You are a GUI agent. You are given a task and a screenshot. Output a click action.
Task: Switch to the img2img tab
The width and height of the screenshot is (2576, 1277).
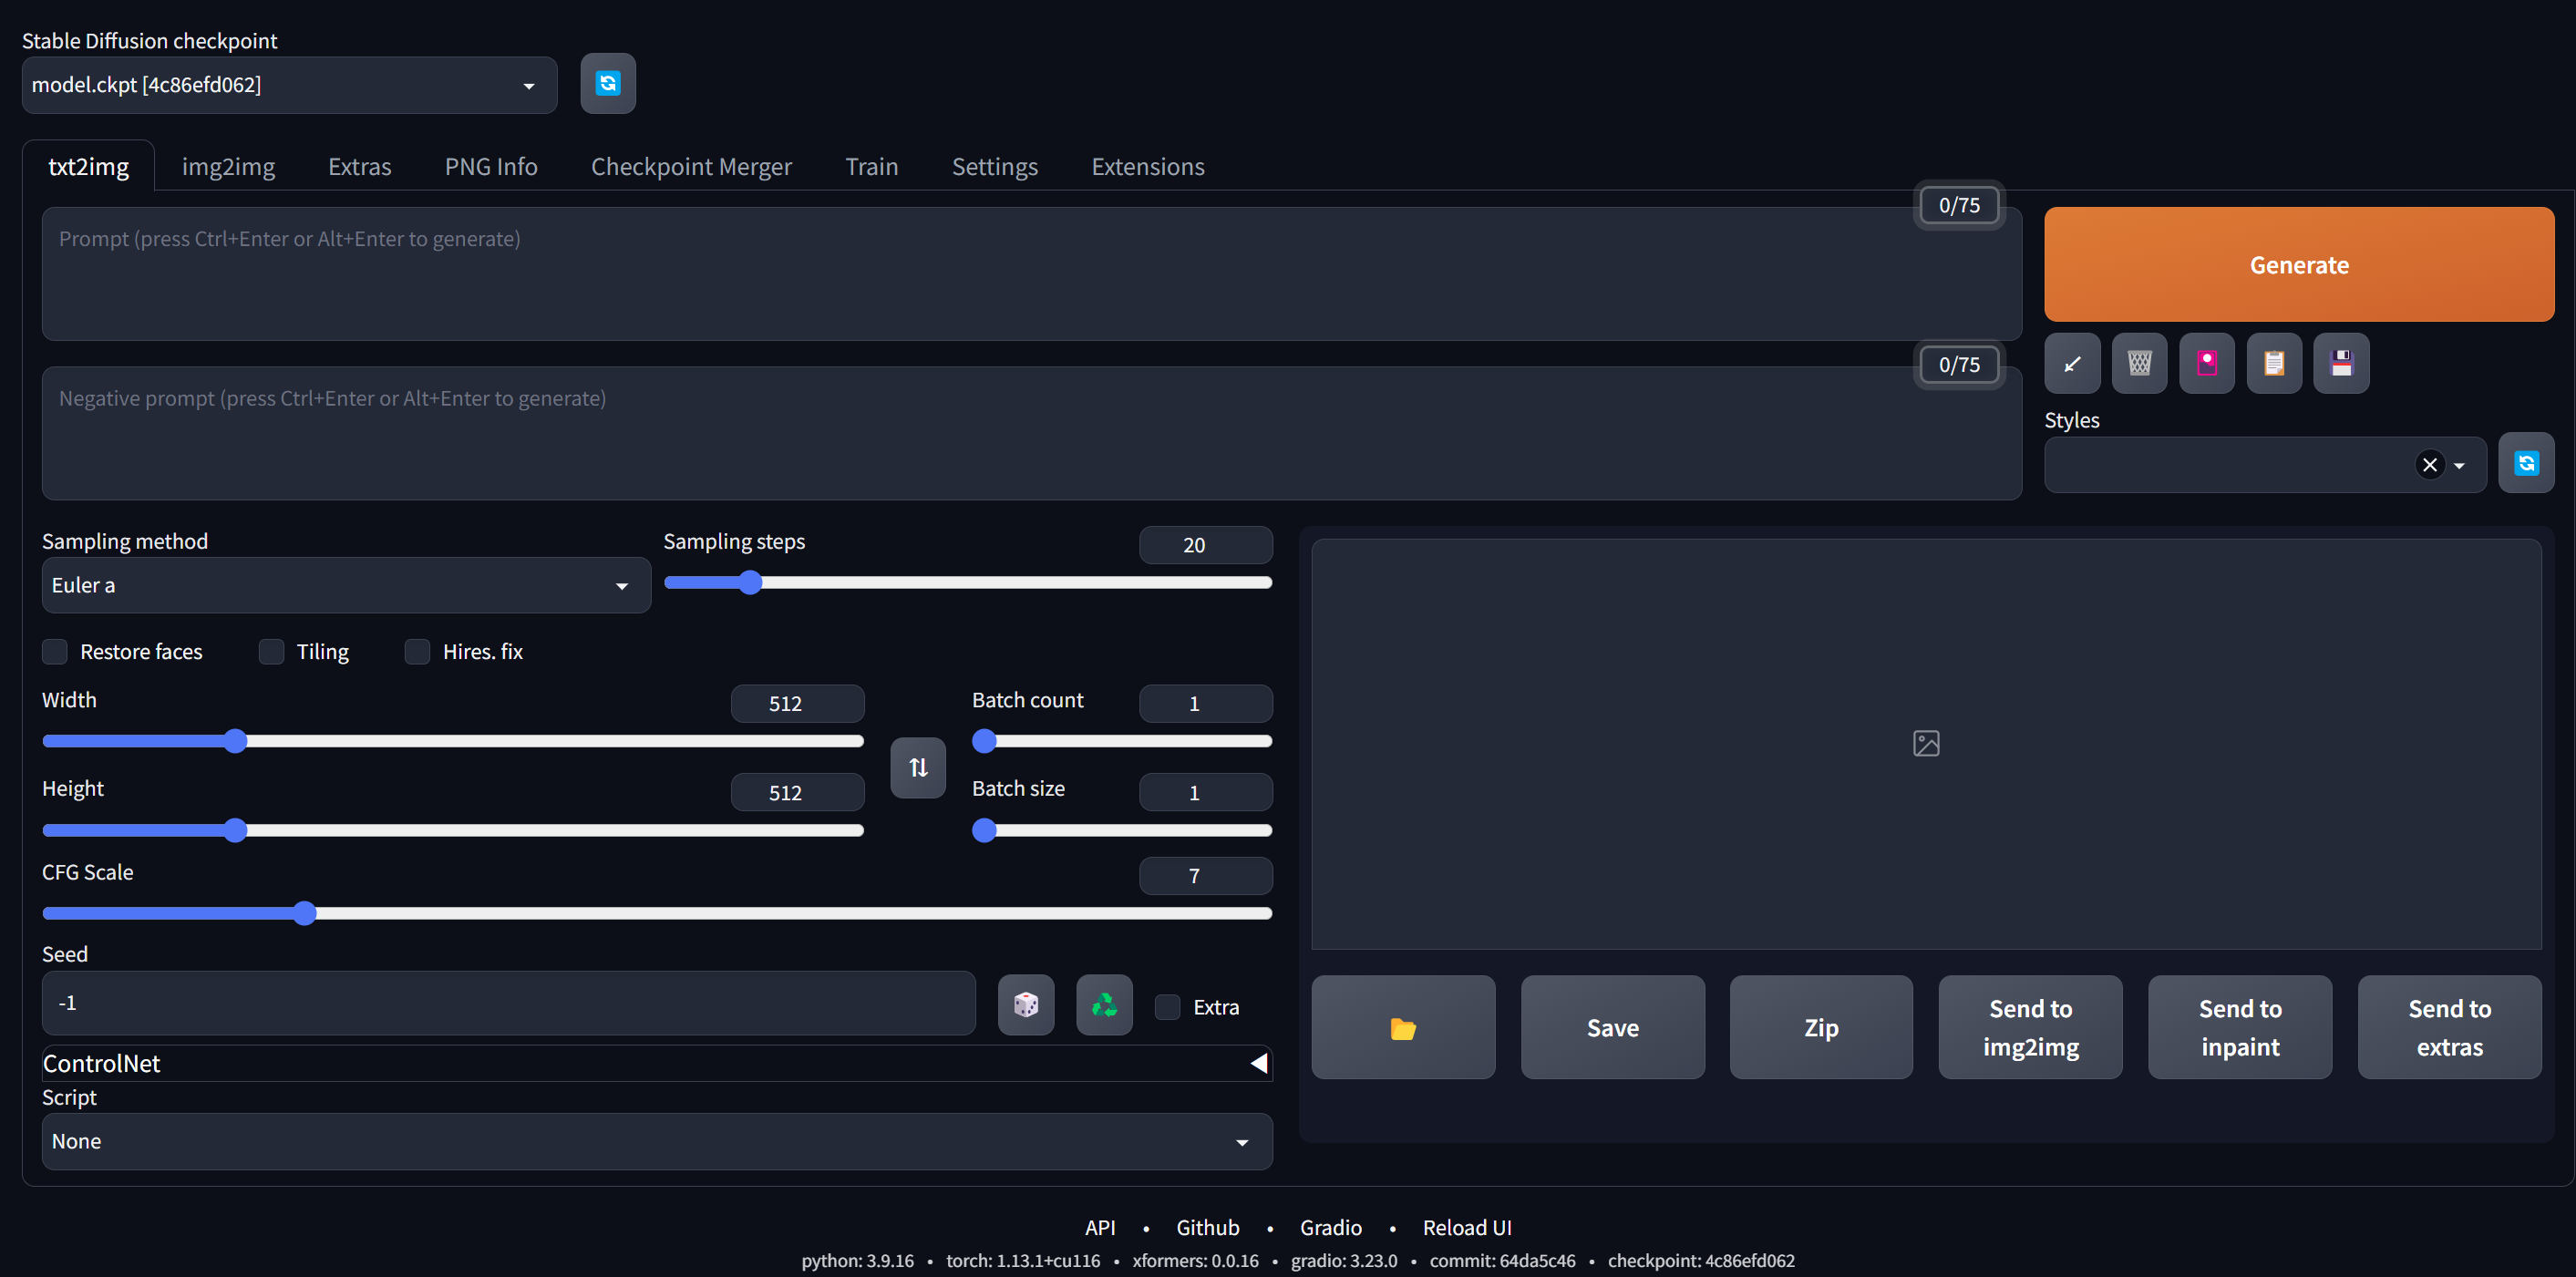[x=228, y=167]
